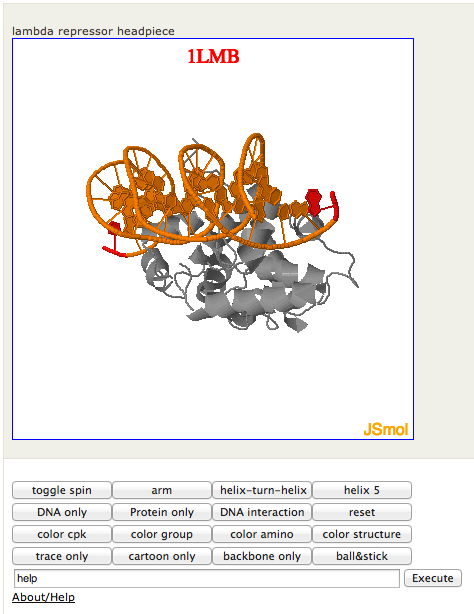Switch to ball&stick rendering
The image size is (474, 614).
click(362, 556)
